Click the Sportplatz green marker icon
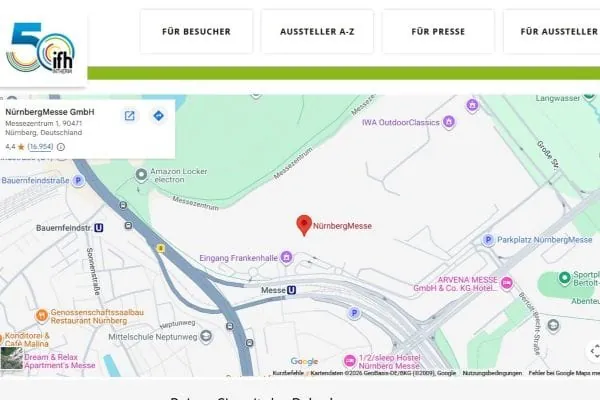 pos(564,278)
